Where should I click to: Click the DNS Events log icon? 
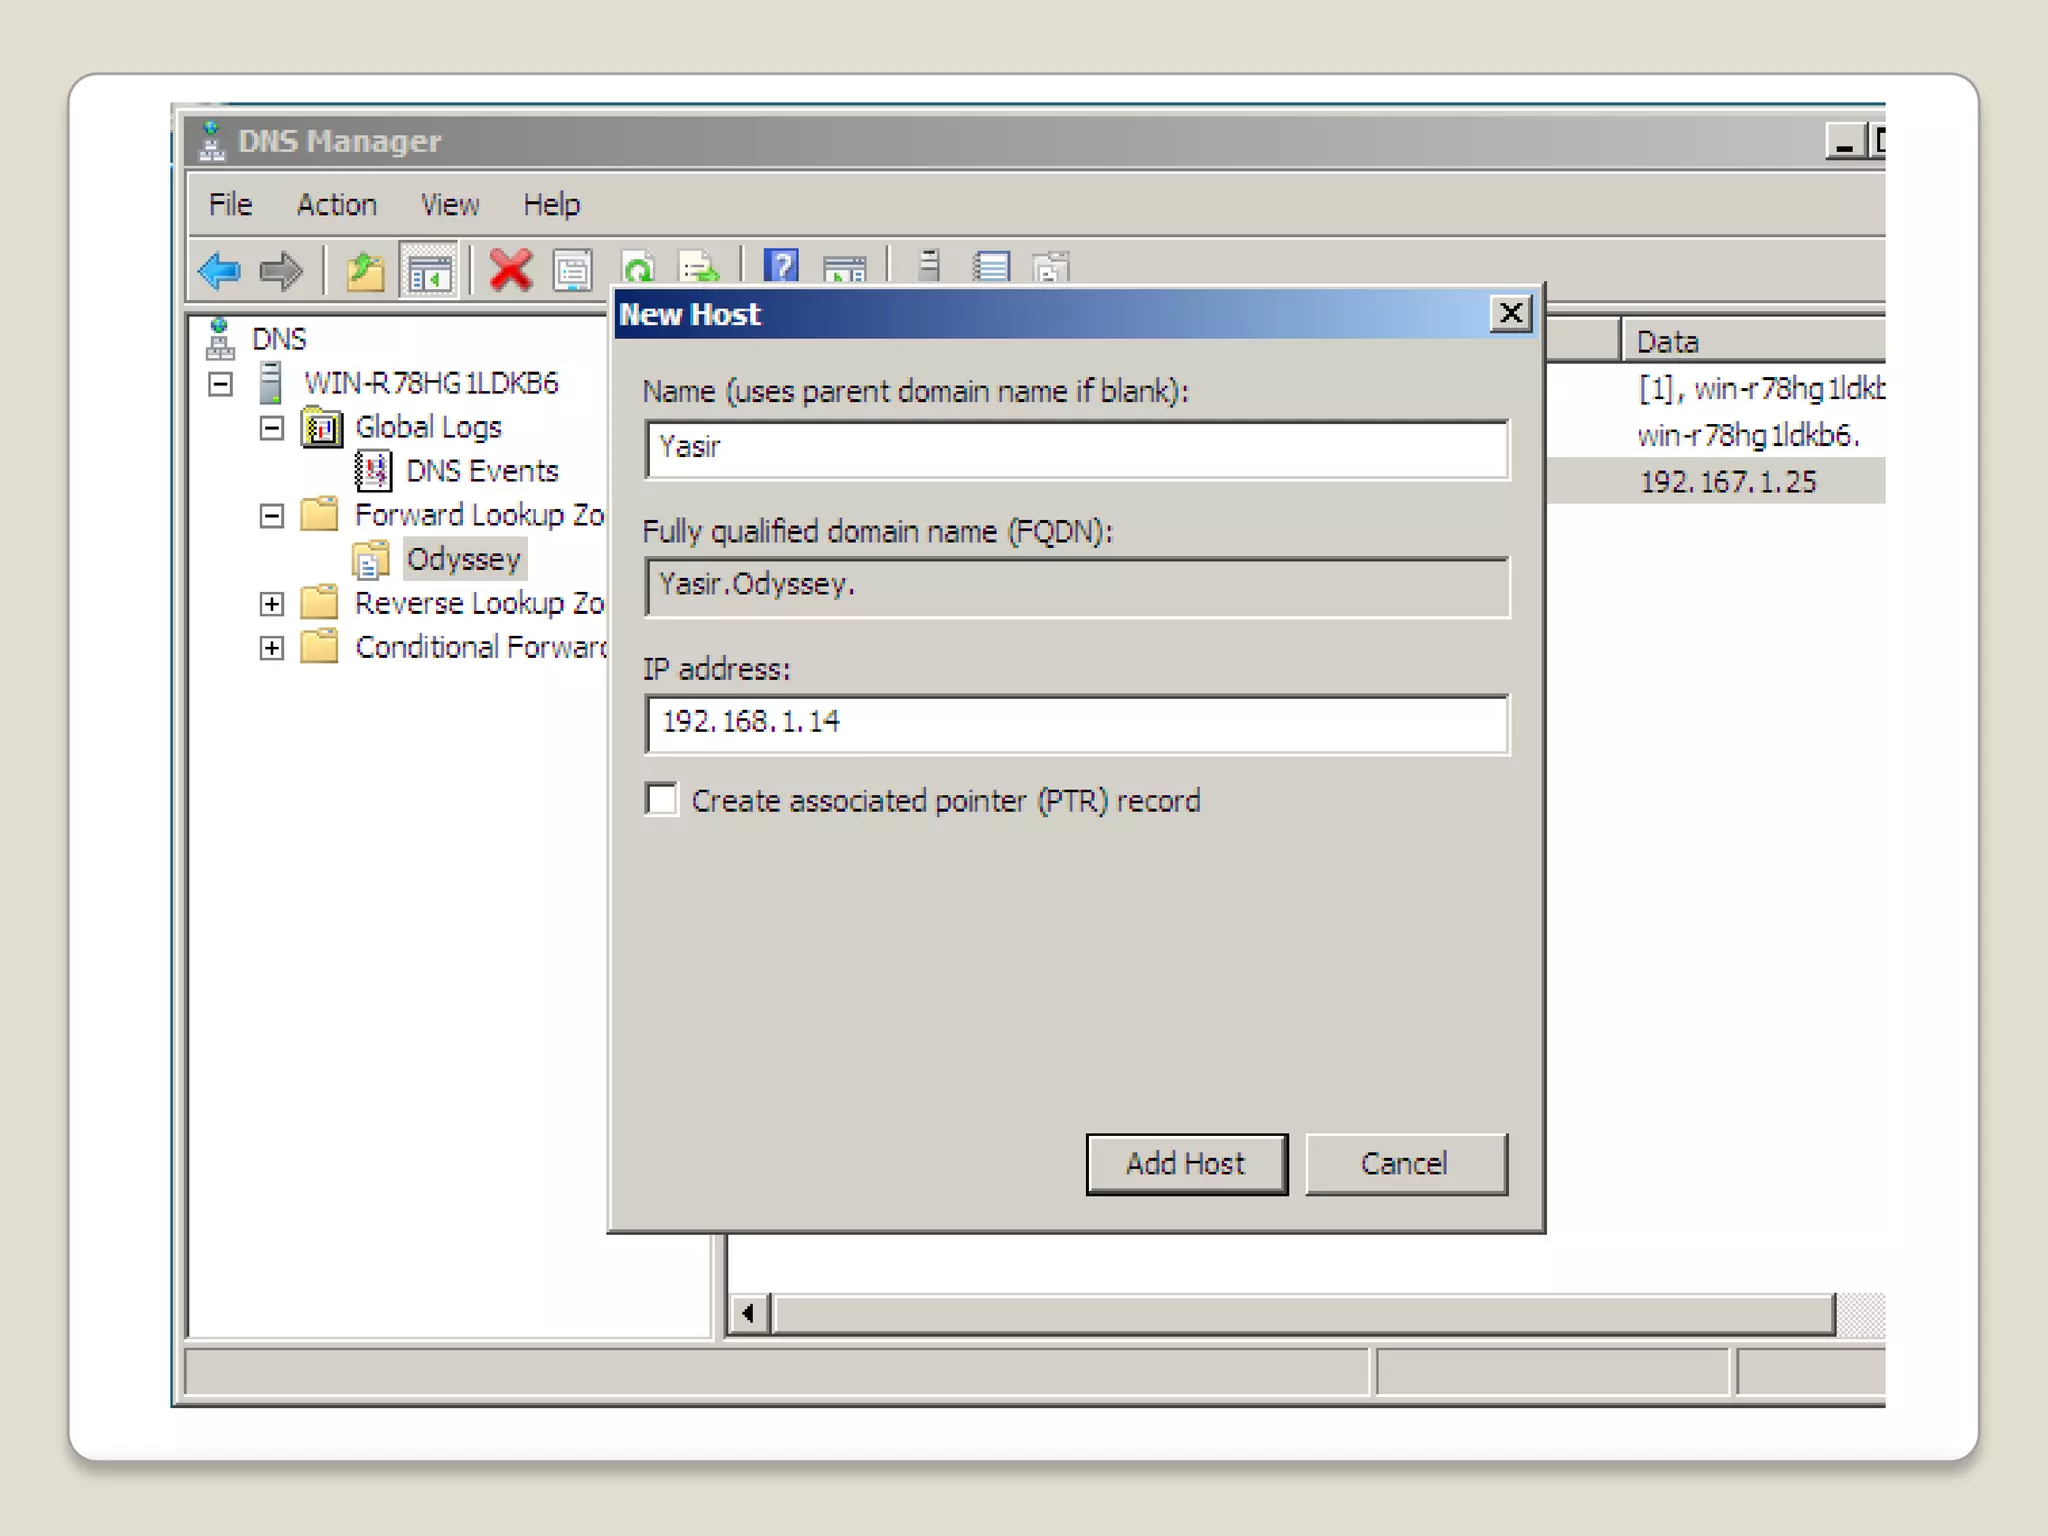(x=373, y=471)
